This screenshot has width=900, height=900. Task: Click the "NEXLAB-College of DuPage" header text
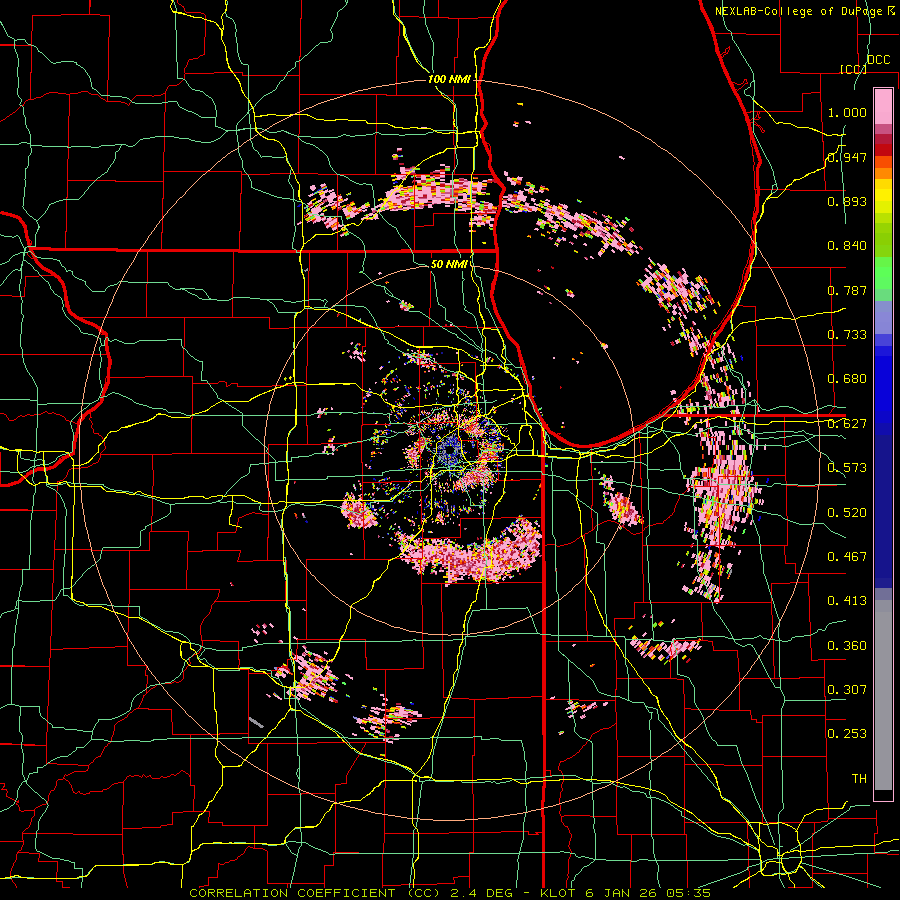pos(800,11)
